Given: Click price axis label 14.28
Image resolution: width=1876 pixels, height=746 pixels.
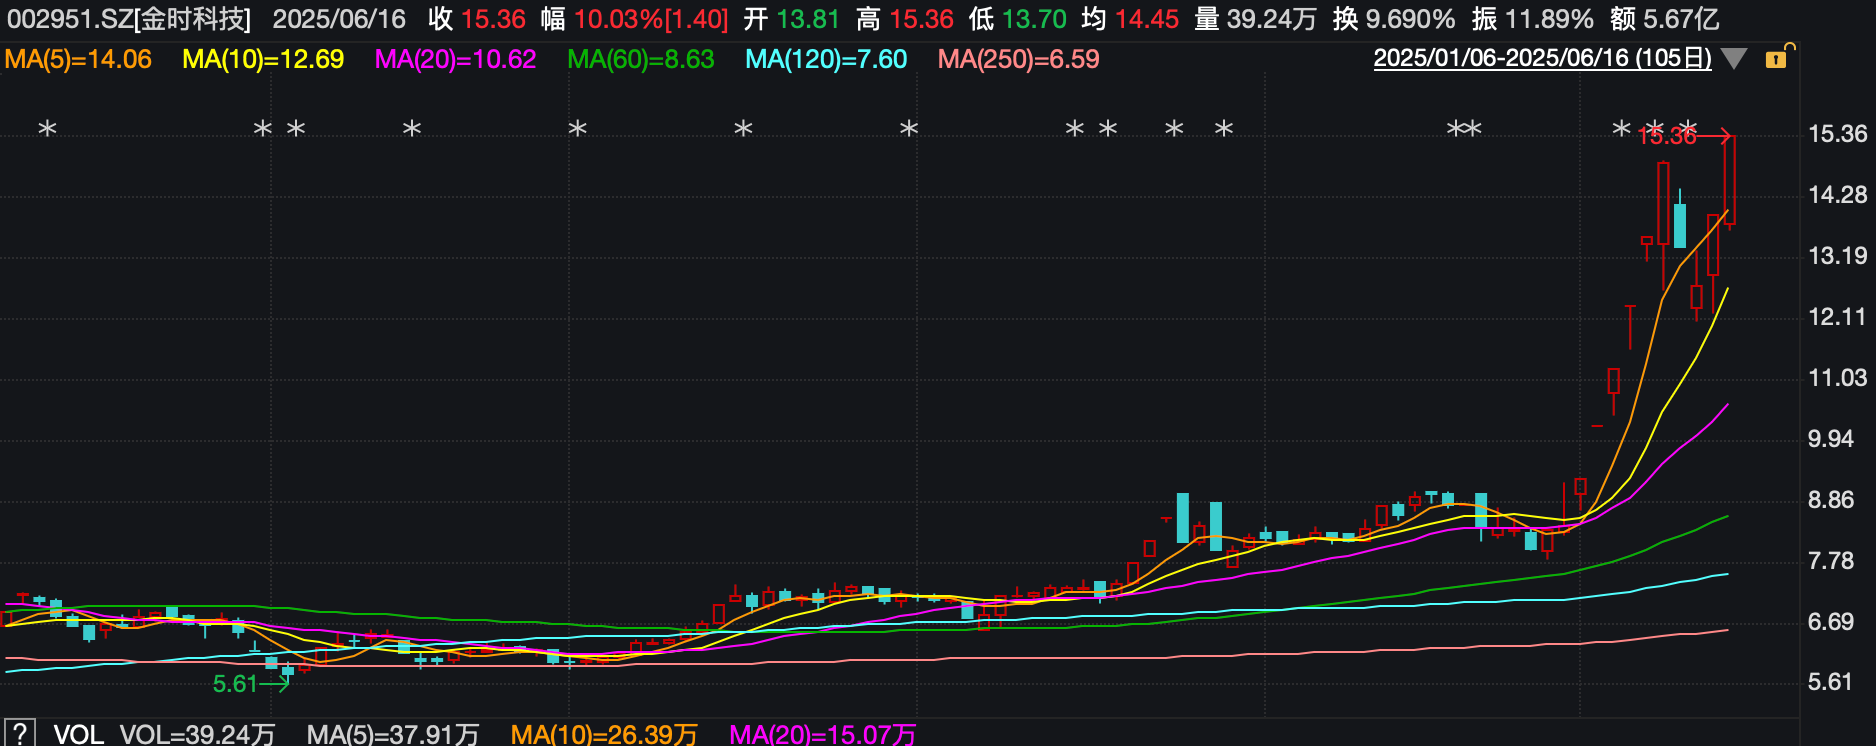Looking at the screenshot, I should point(1838,195).
